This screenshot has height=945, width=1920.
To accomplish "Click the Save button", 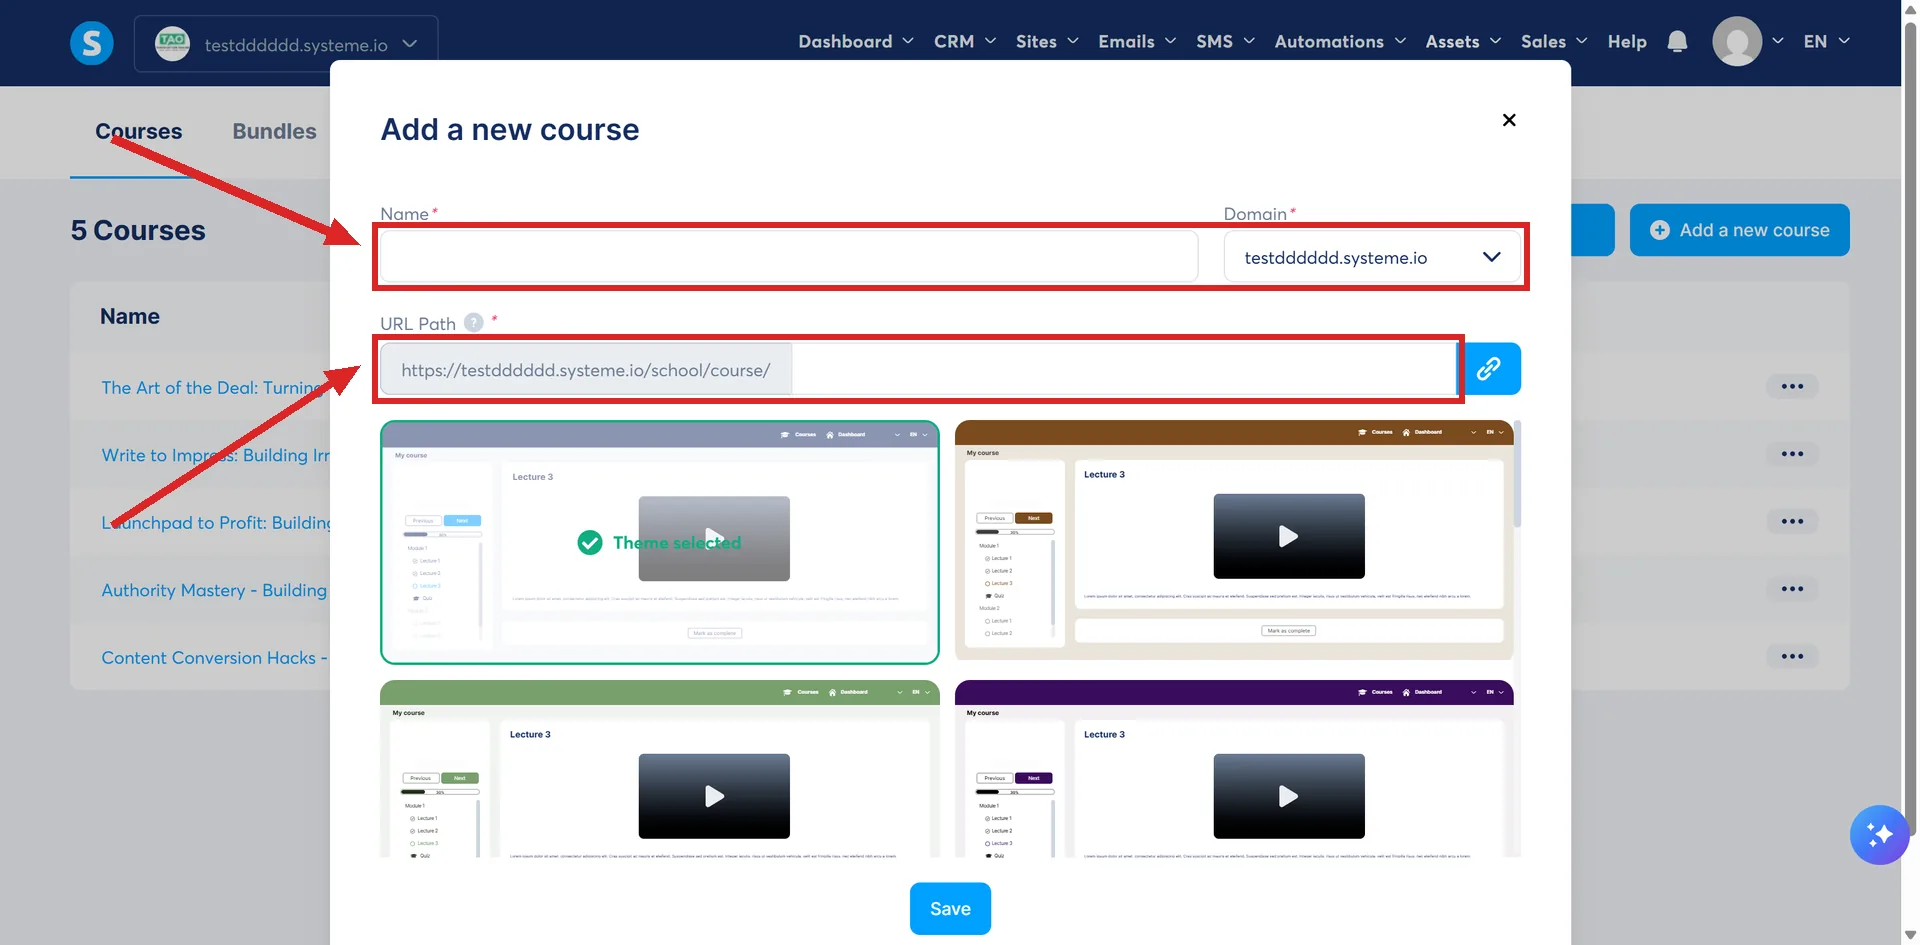I will pos(950,909).
